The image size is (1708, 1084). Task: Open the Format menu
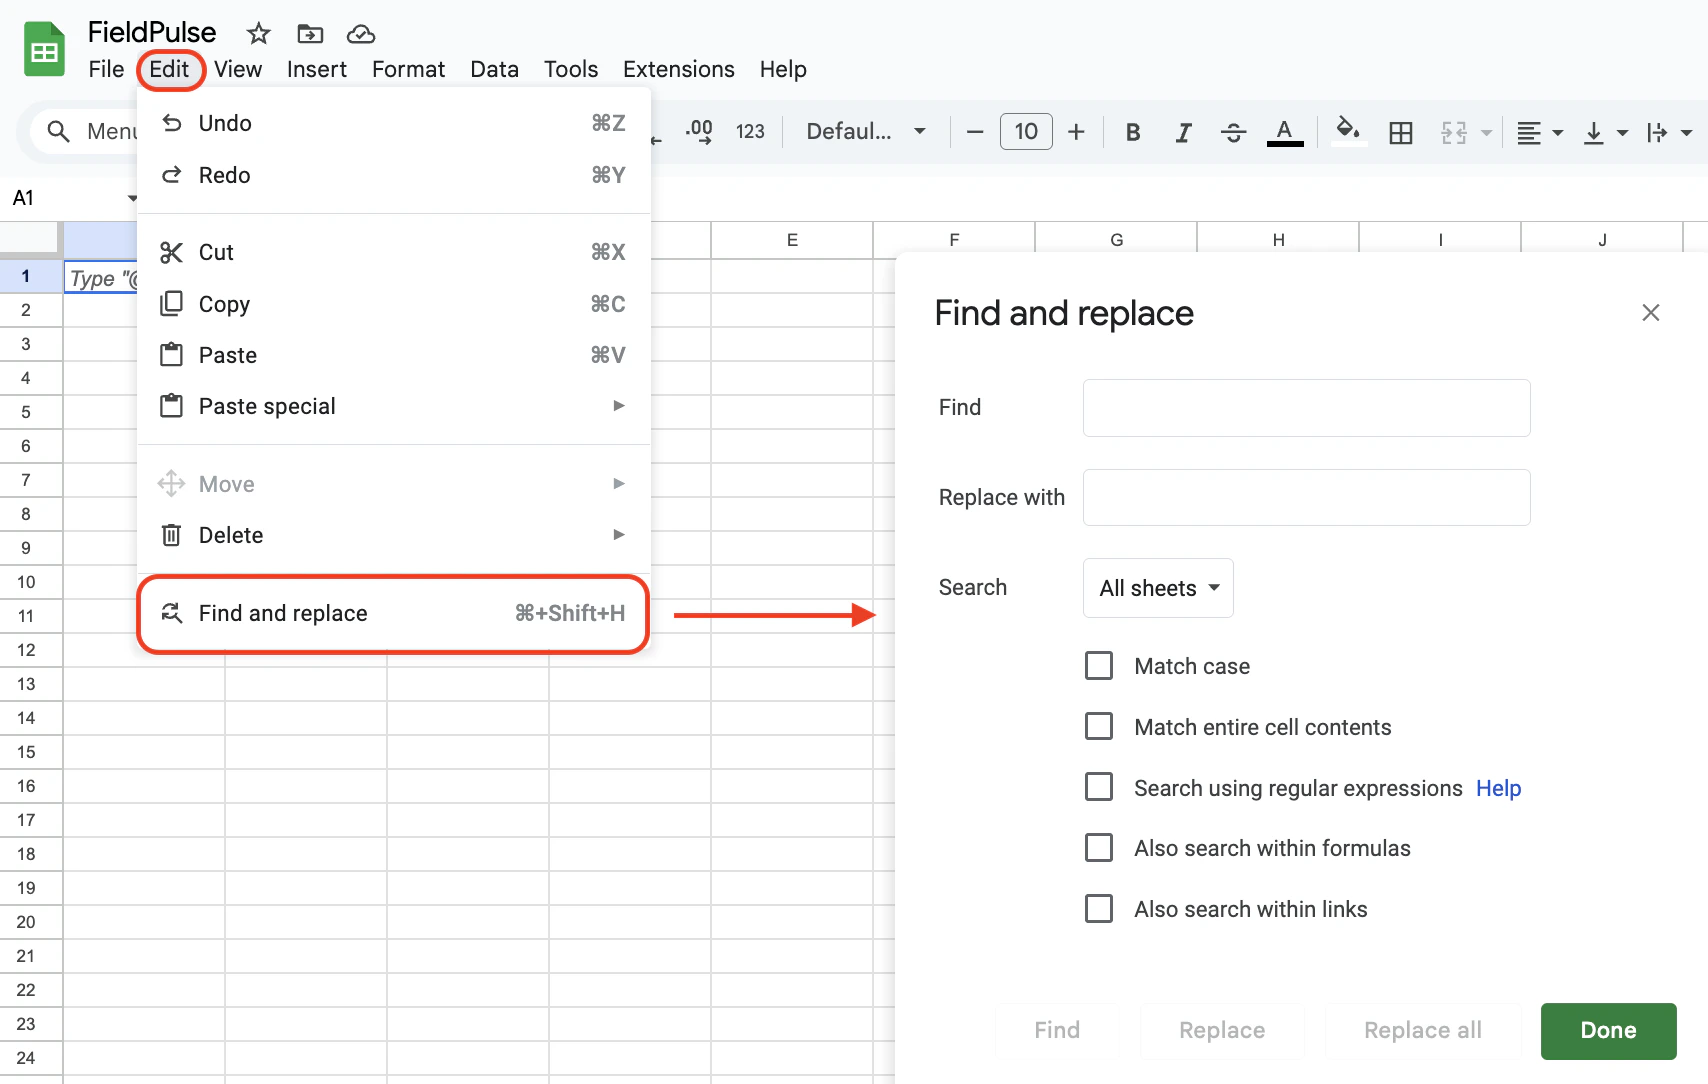(x=408, y=69)
